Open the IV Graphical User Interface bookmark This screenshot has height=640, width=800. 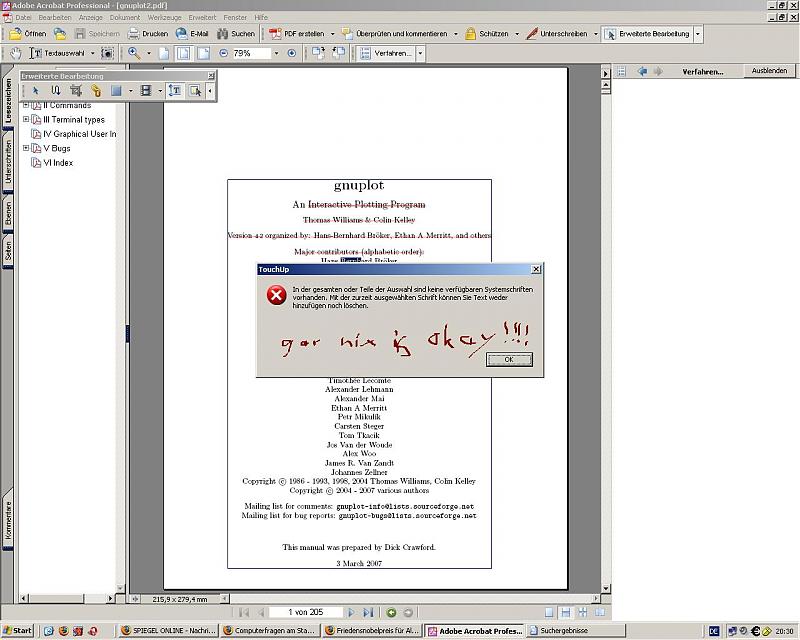[x=79, y=134]
